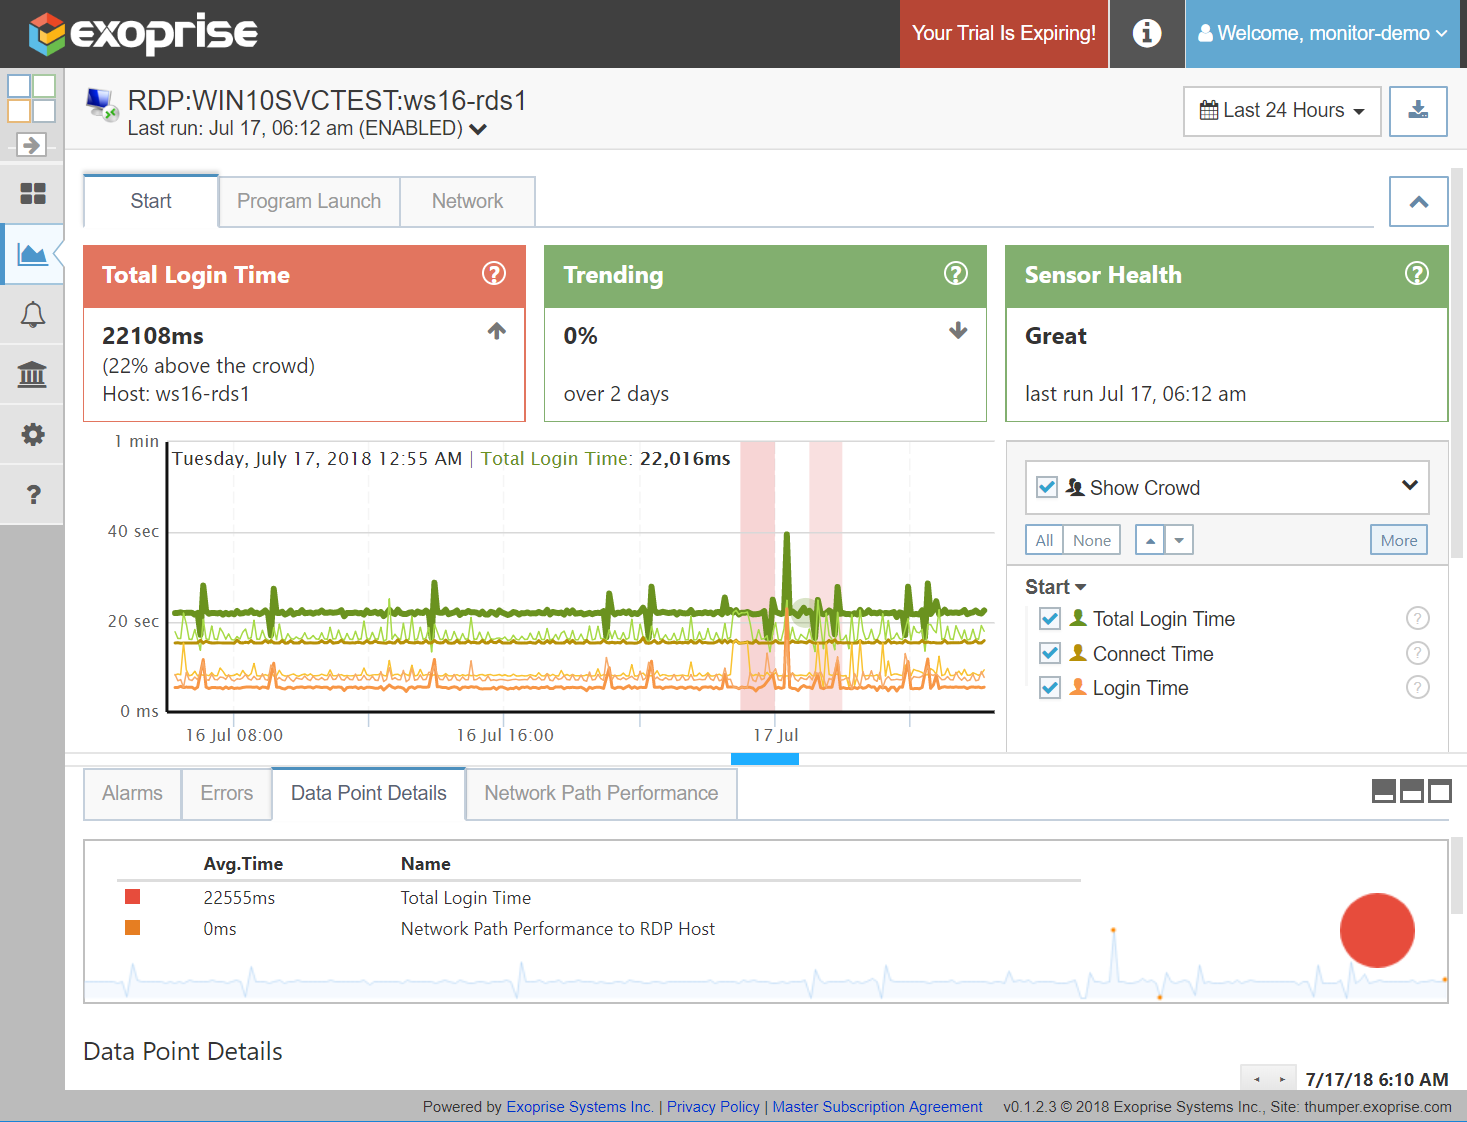This screenshot has height=1122, width=1467.
Task: Uncheck Total Login Time series
Action: pos(1050,619)
